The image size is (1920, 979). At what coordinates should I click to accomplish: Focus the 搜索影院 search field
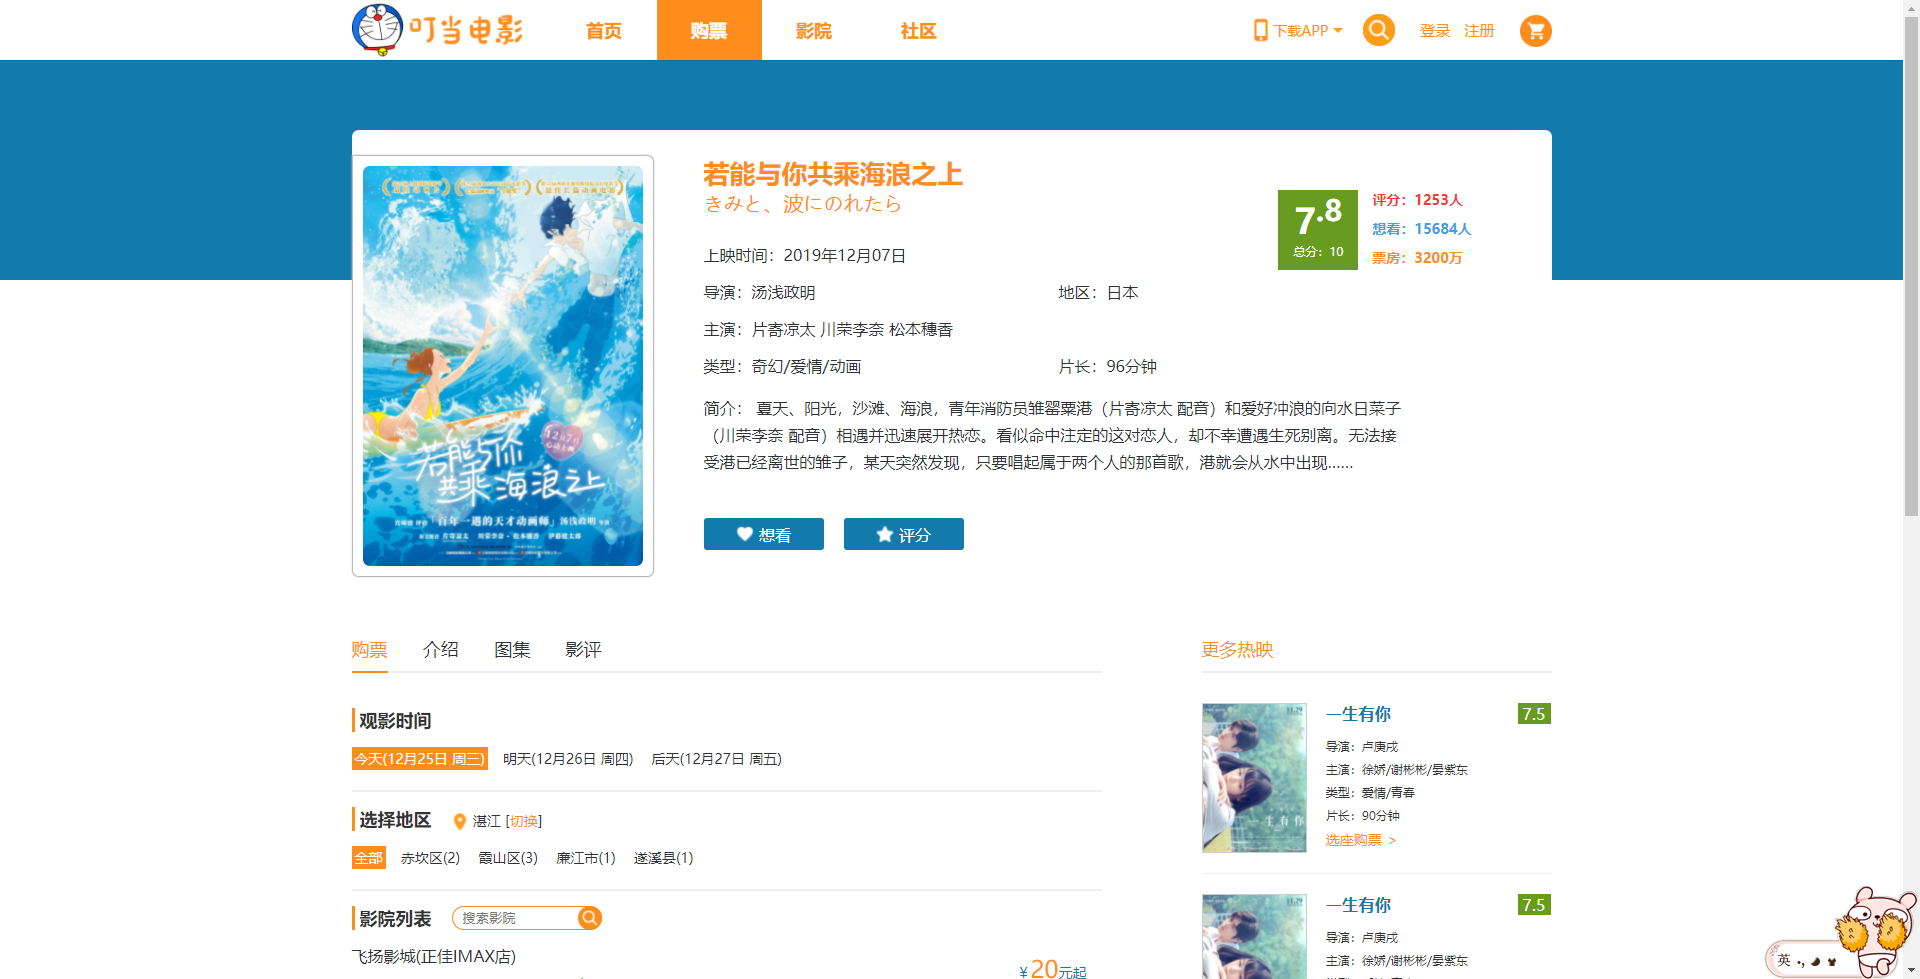tap(515, 918)
